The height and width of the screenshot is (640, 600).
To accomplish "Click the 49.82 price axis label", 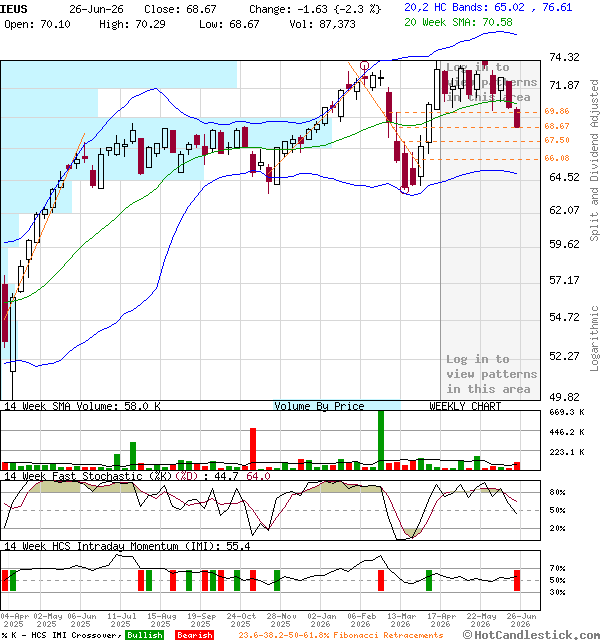I will (x=564, y=397).
